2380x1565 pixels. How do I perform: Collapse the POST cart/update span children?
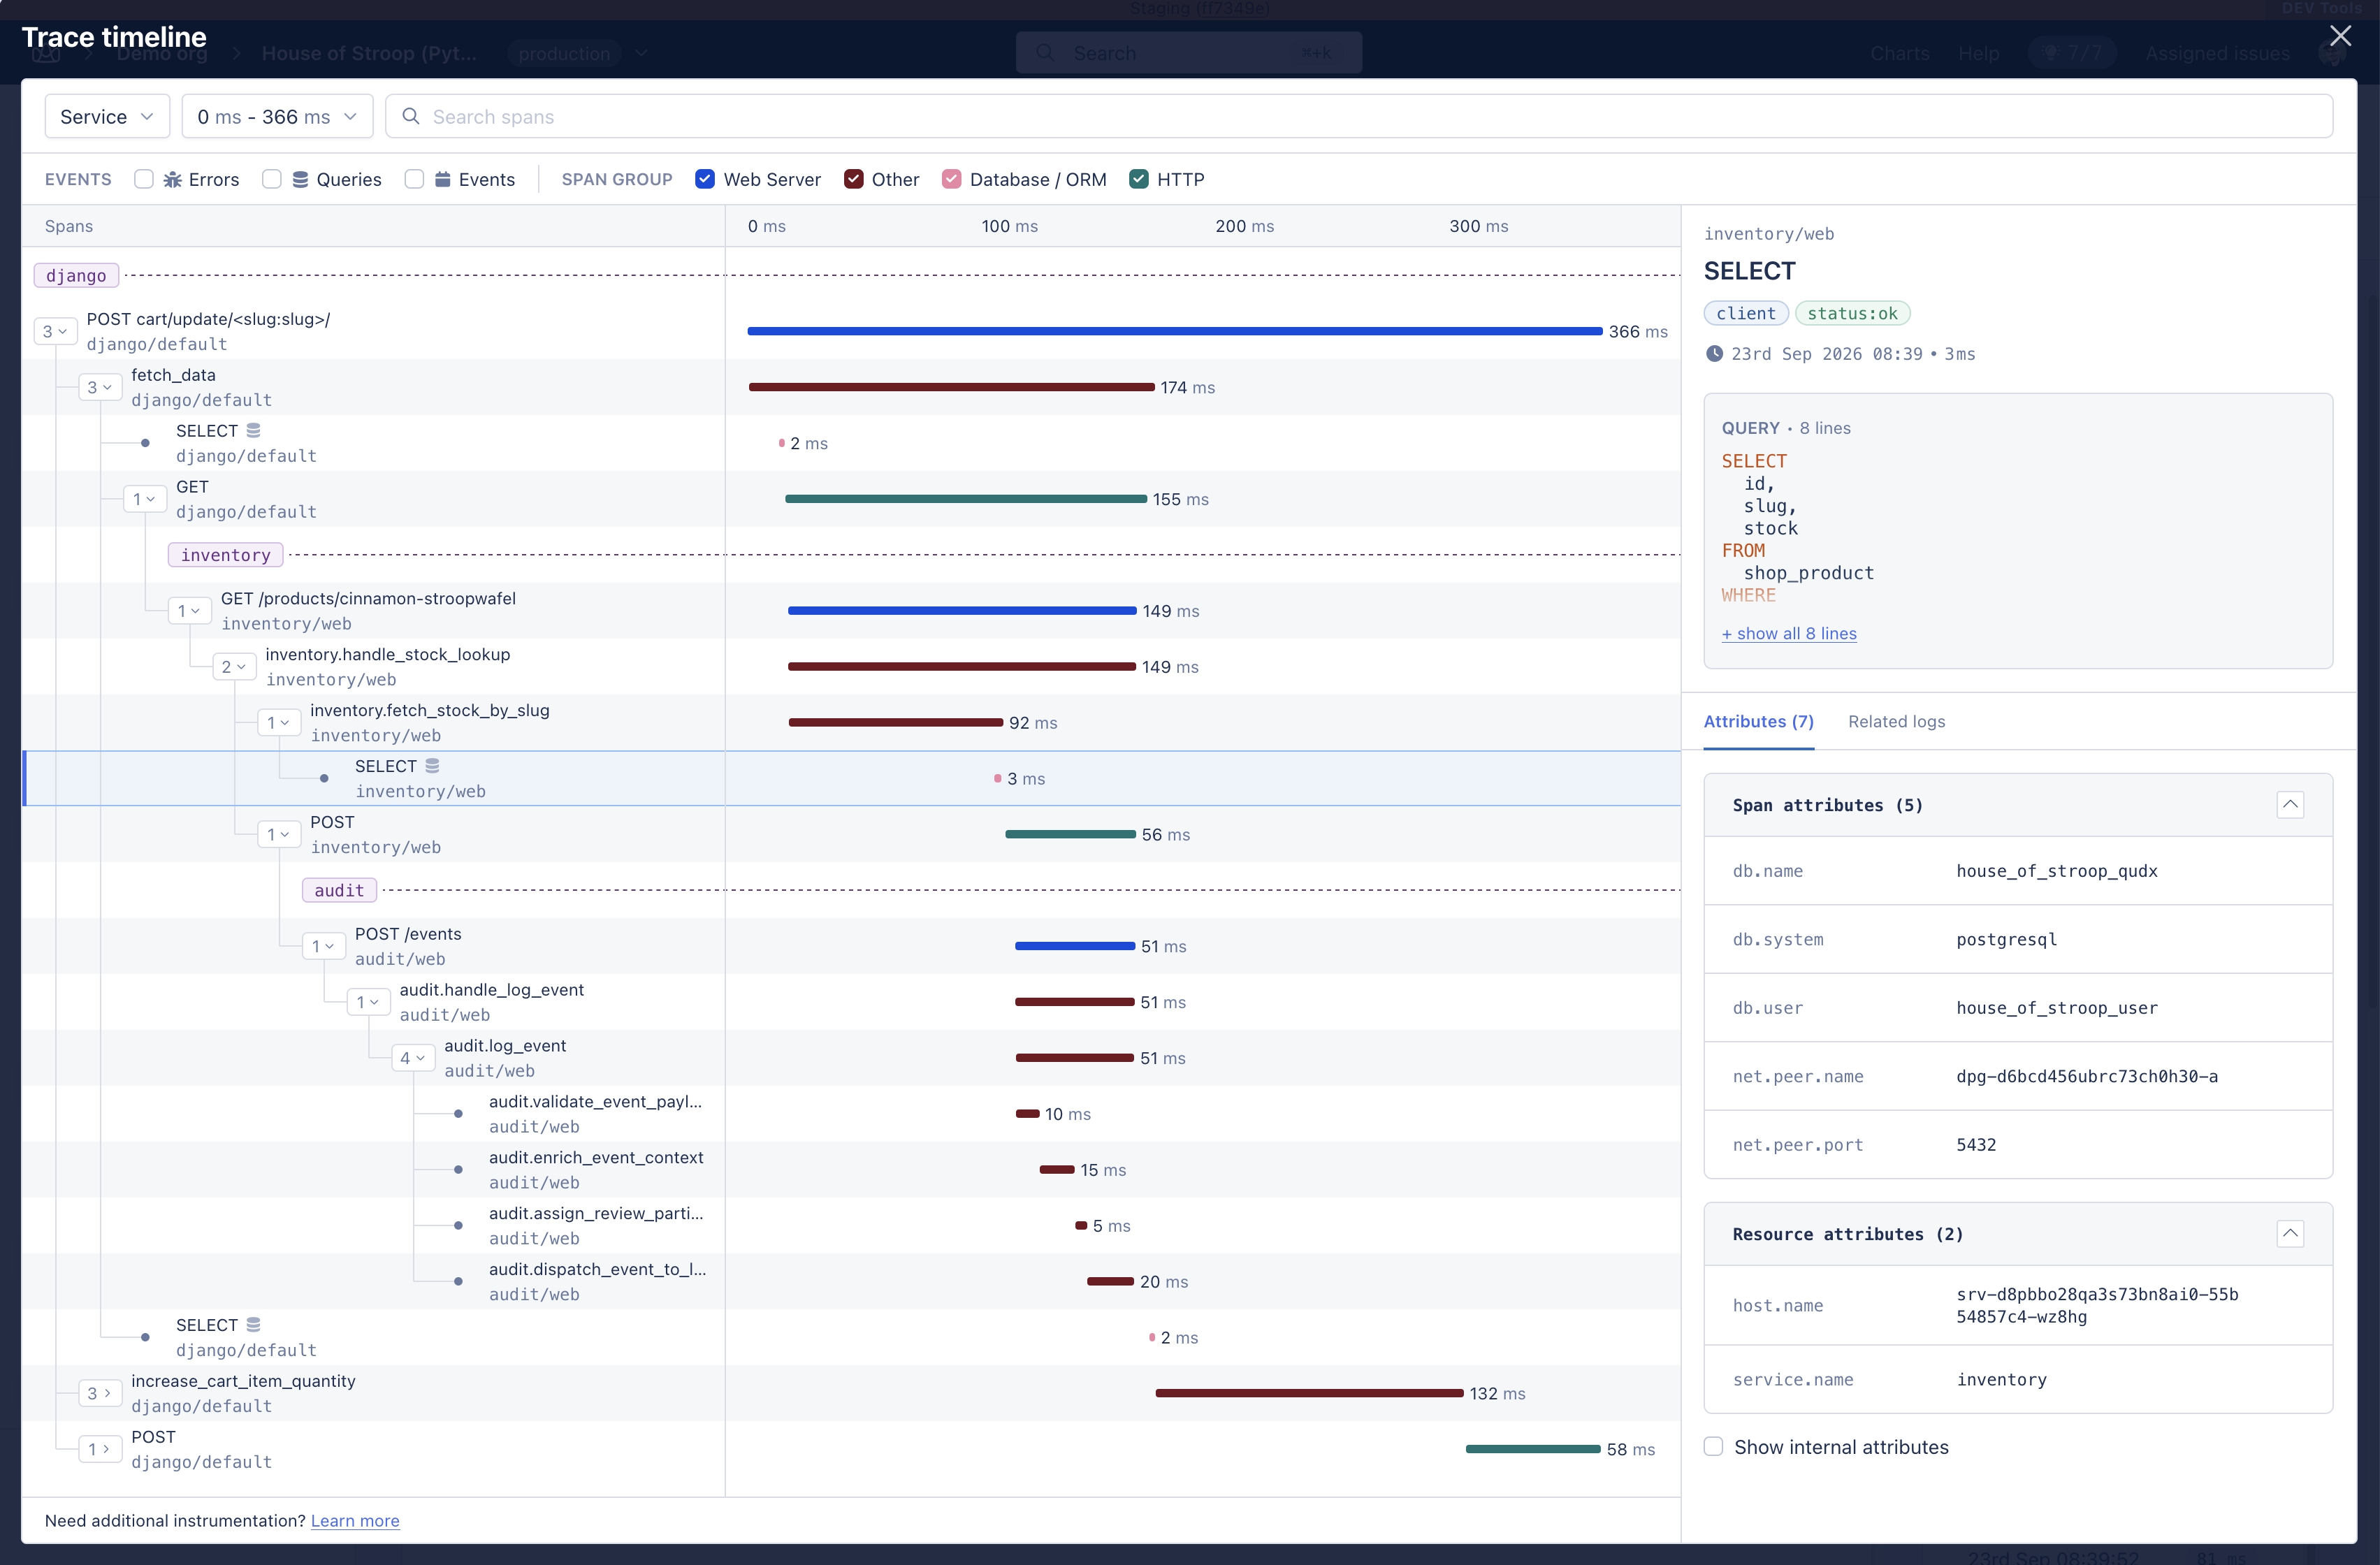[x=55, y=331]
